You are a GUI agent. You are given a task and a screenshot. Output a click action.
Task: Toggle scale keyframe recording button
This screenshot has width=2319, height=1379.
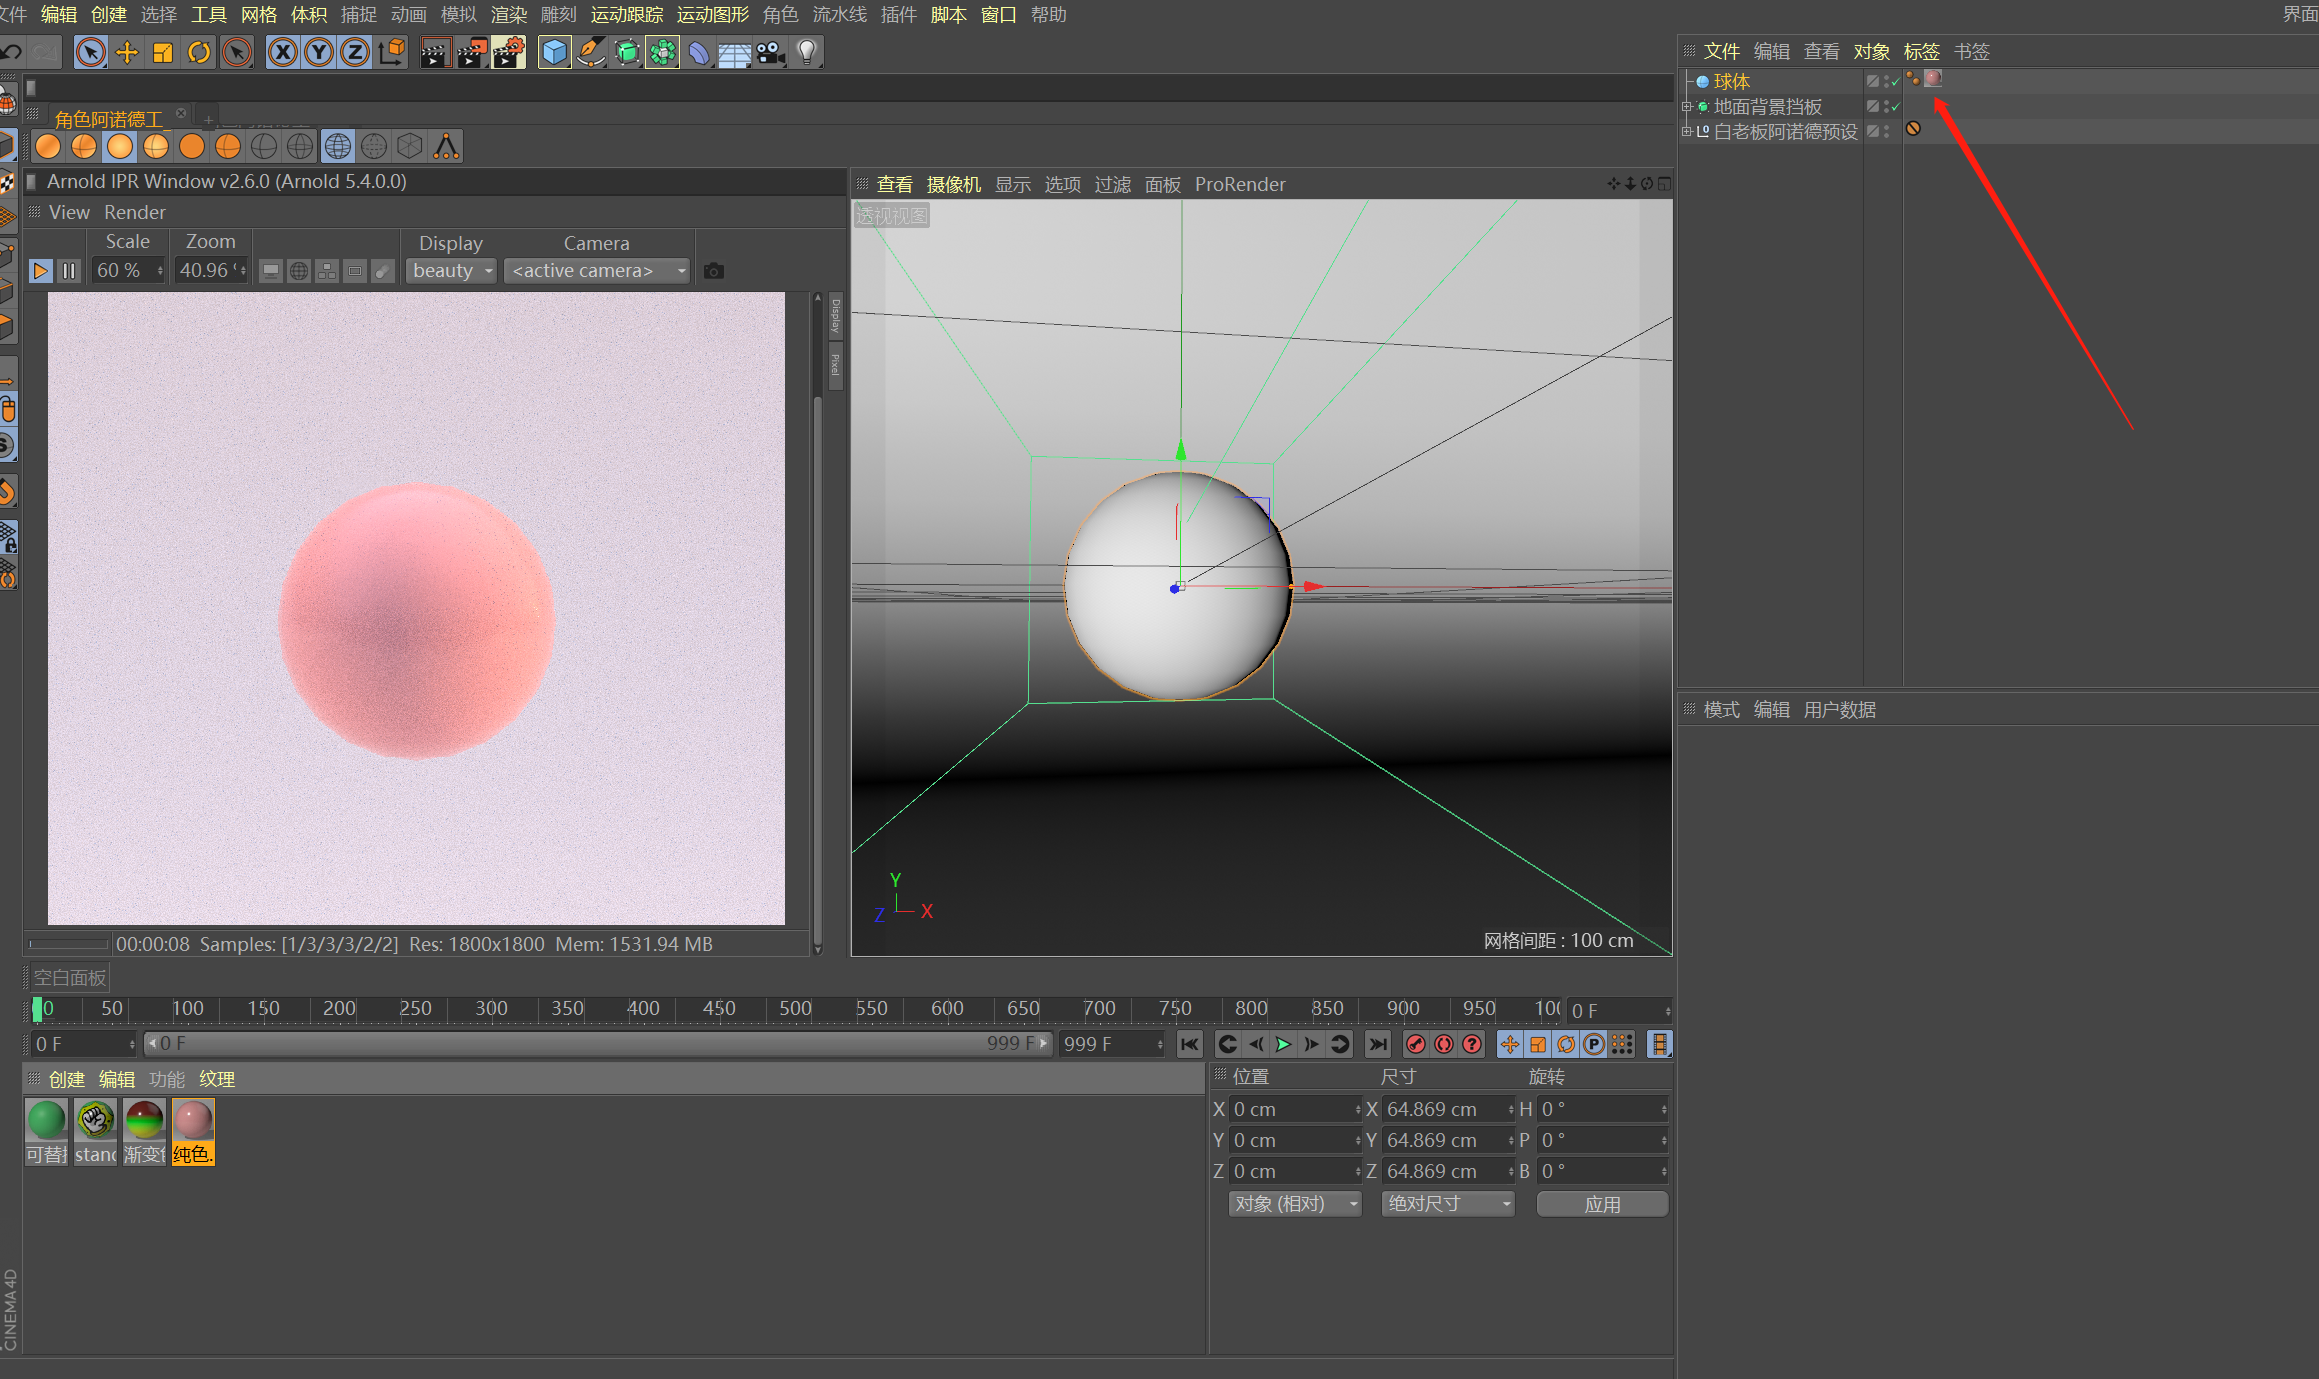(x=1538, y=1044)
